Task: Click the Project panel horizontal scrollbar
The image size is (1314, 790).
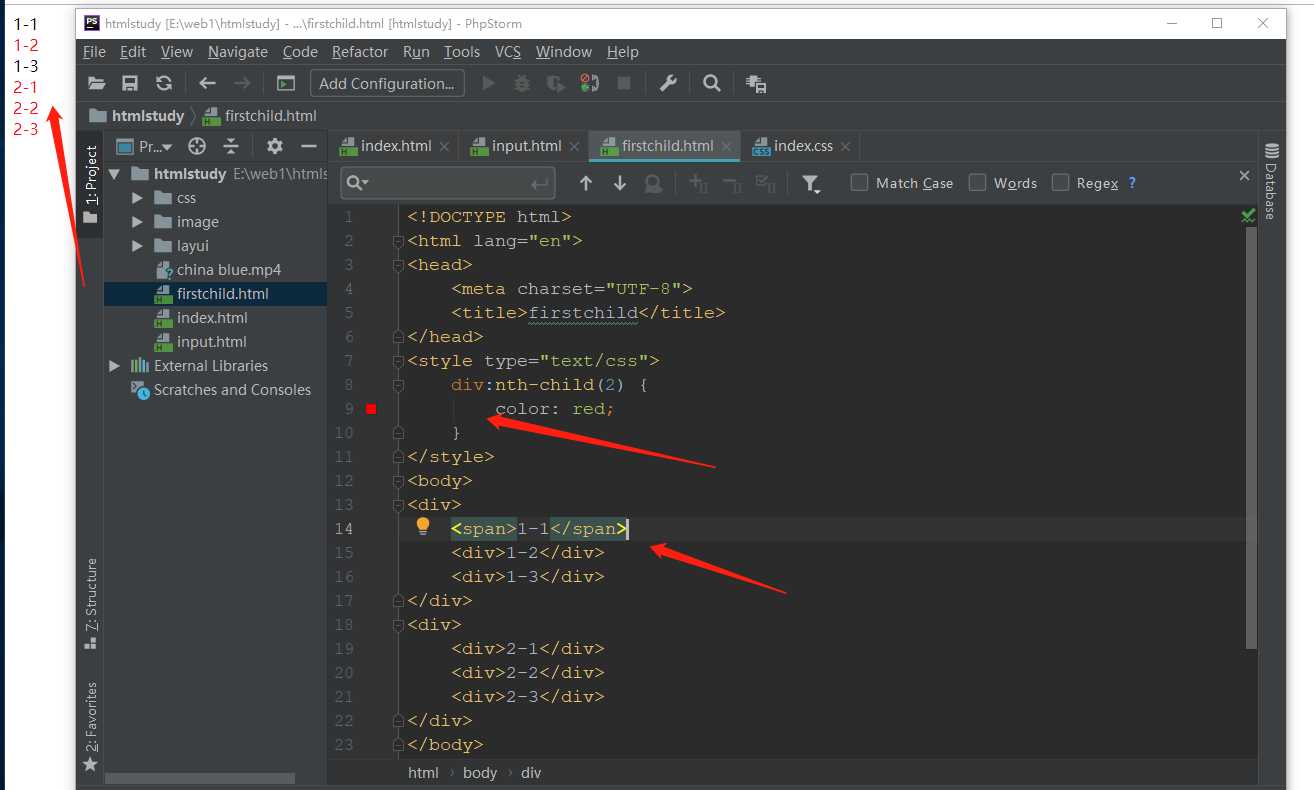Action: (x=199, y=778)
